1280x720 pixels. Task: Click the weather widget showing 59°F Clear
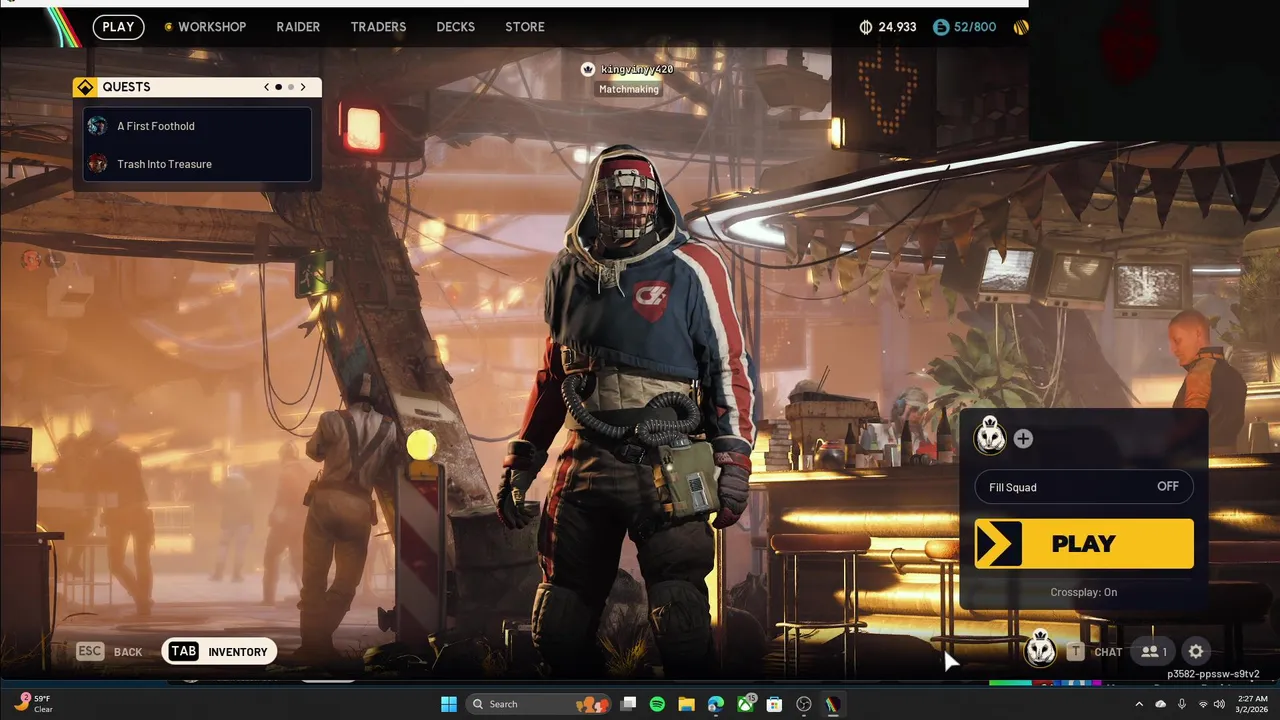coord(34,704)
